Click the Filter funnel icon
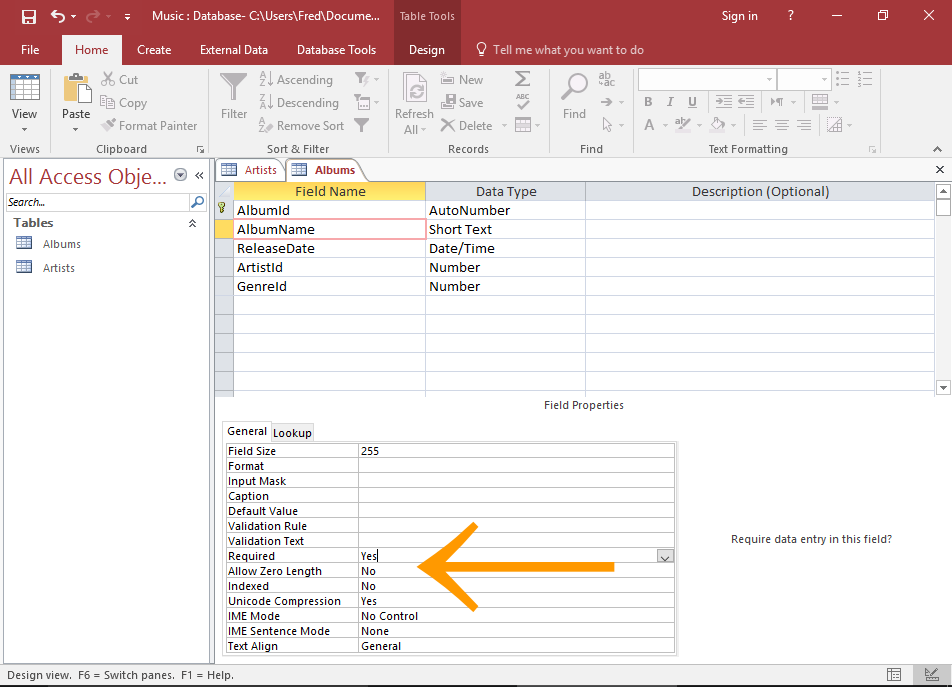Screen dimensions: 952x687 point(234,88)
